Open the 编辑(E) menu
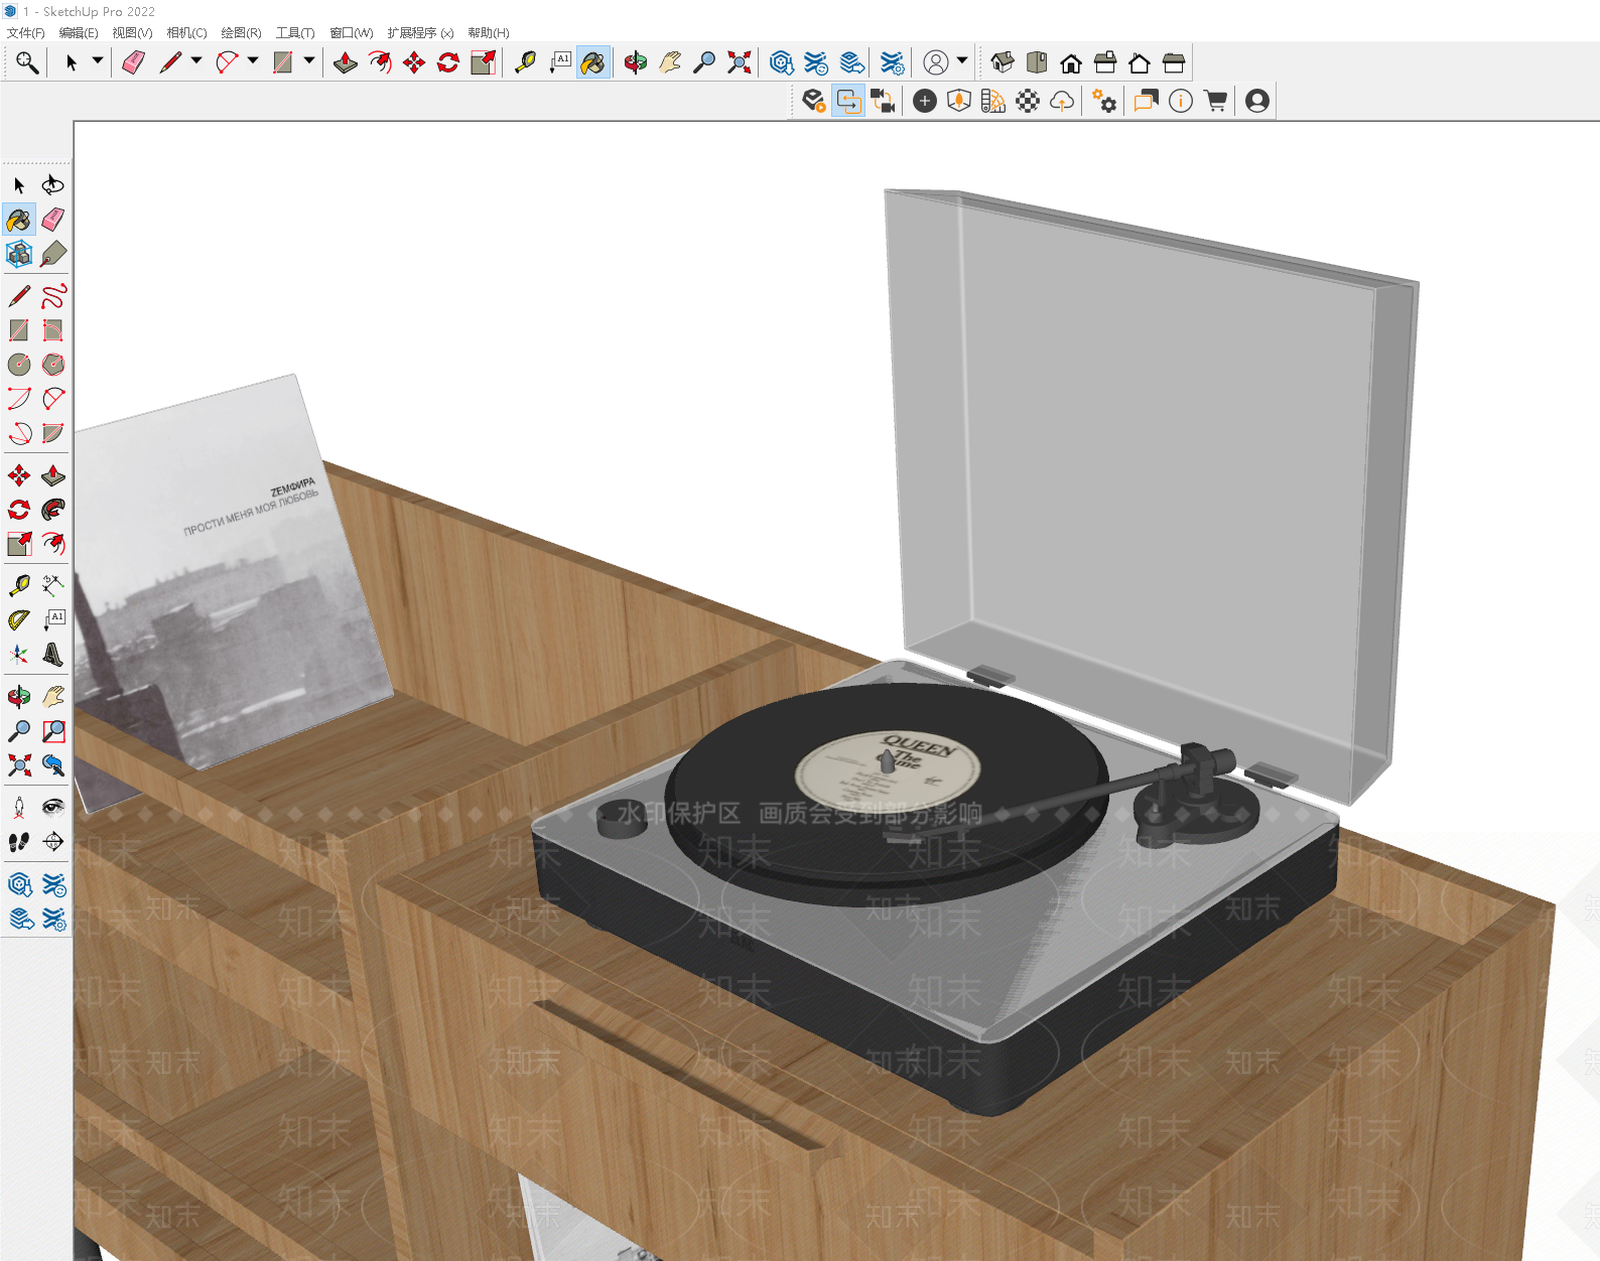Viewport: 1600px width, 1261px height. (x=79, y=33)
